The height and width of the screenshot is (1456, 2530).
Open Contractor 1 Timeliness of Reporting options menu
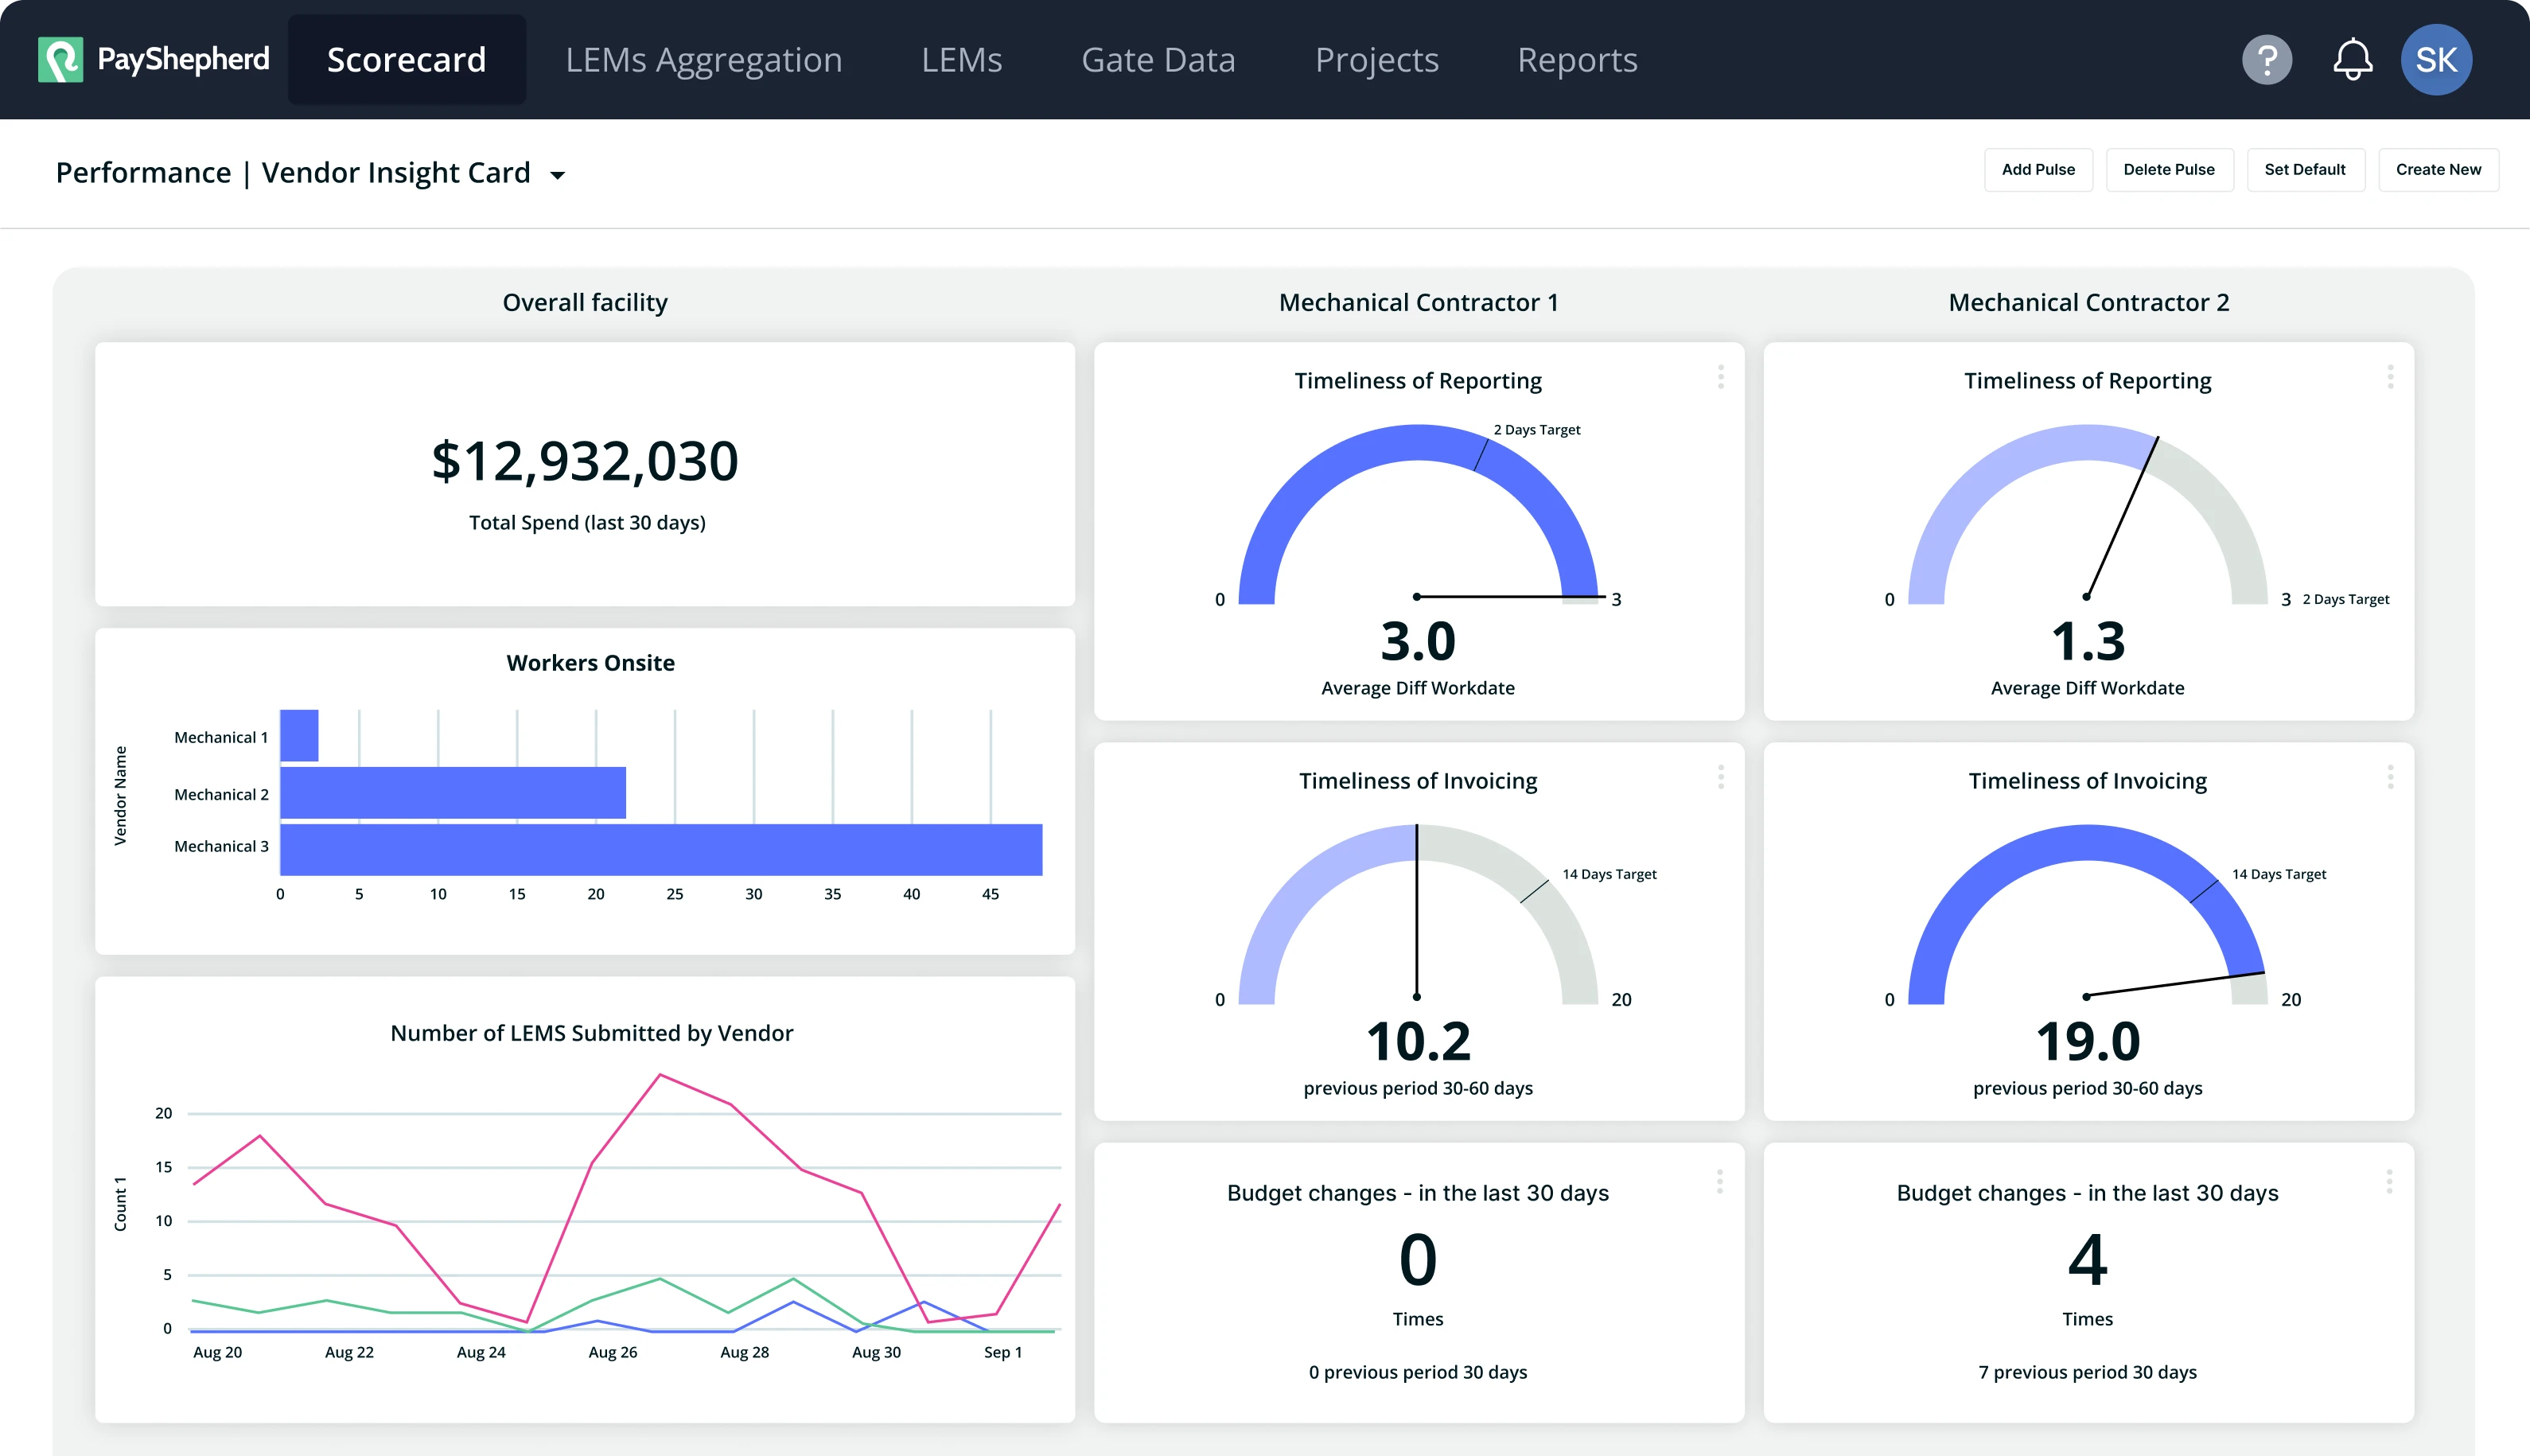1720,377
